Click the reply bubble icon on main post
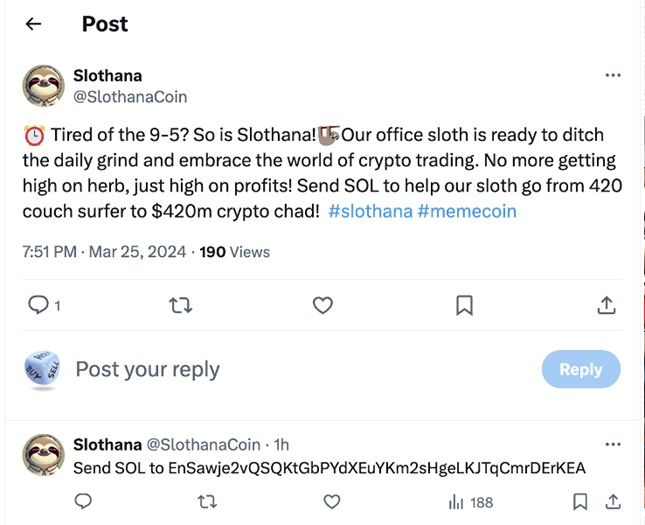 [x=38, y=305]
